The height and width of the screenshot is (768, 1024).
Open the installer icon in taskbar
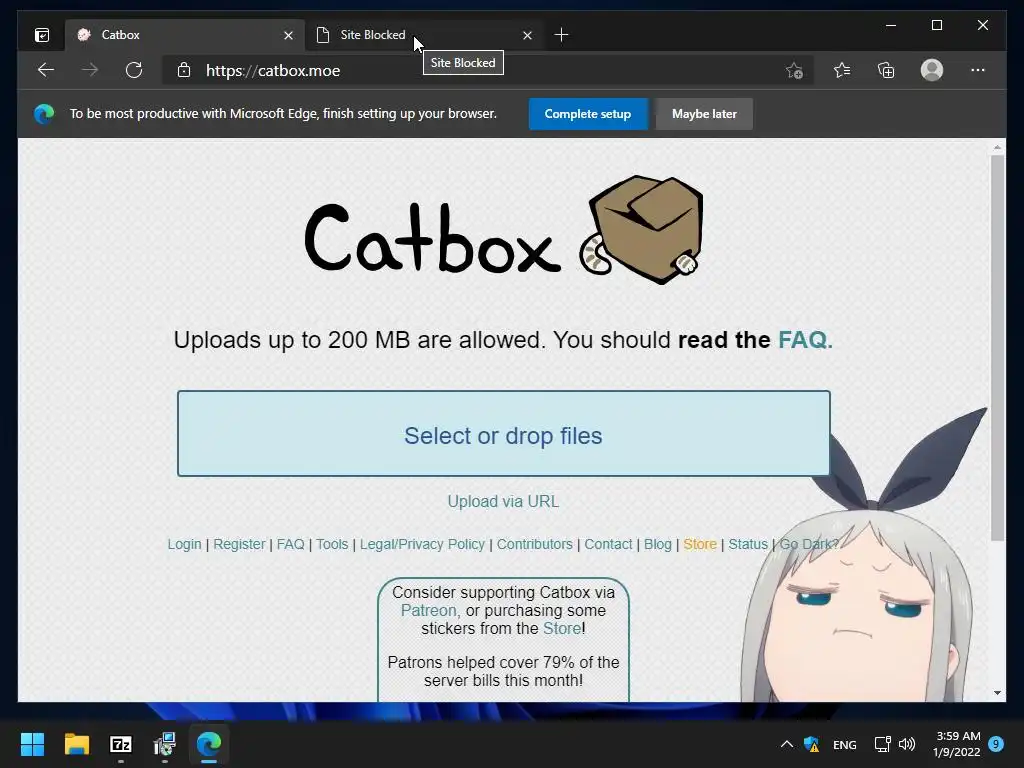[x=165, y=744]
